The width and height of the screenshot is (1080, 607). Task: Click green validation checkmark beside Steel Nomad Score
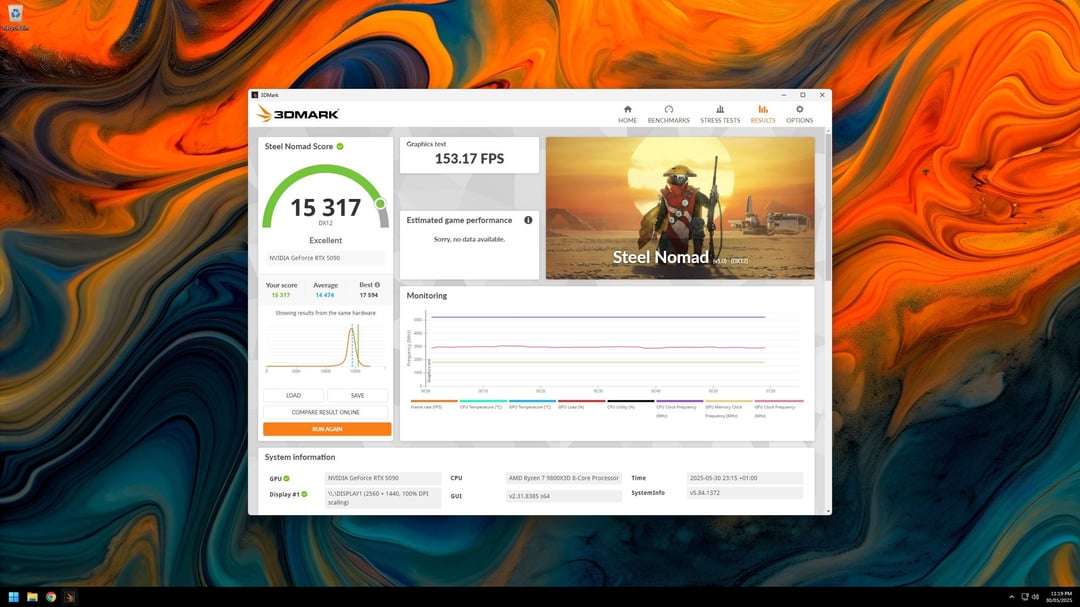pos(340,146)
